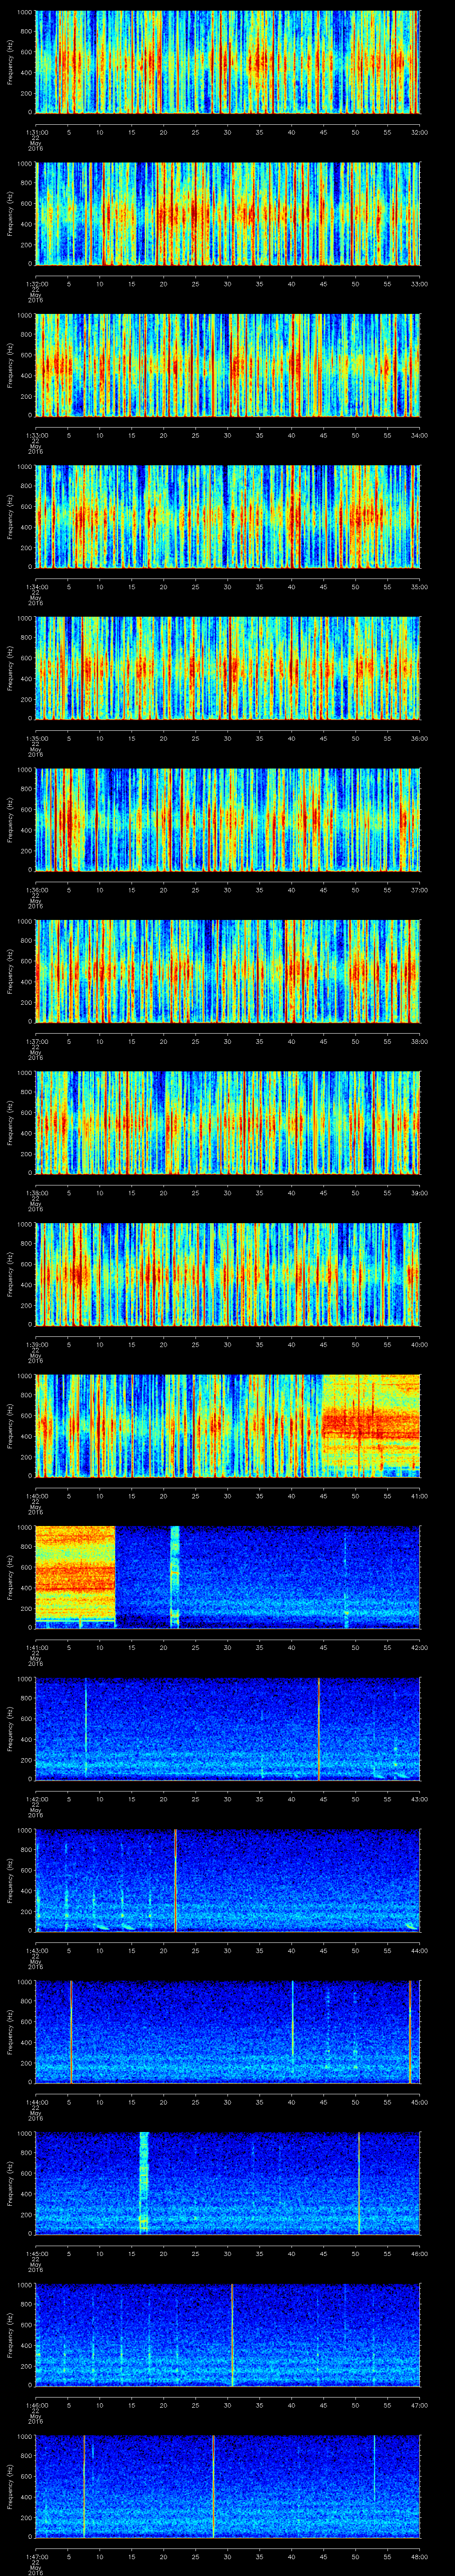Click the "1:31:00" start time label
455x2576 pixels.
pos(36,132)
